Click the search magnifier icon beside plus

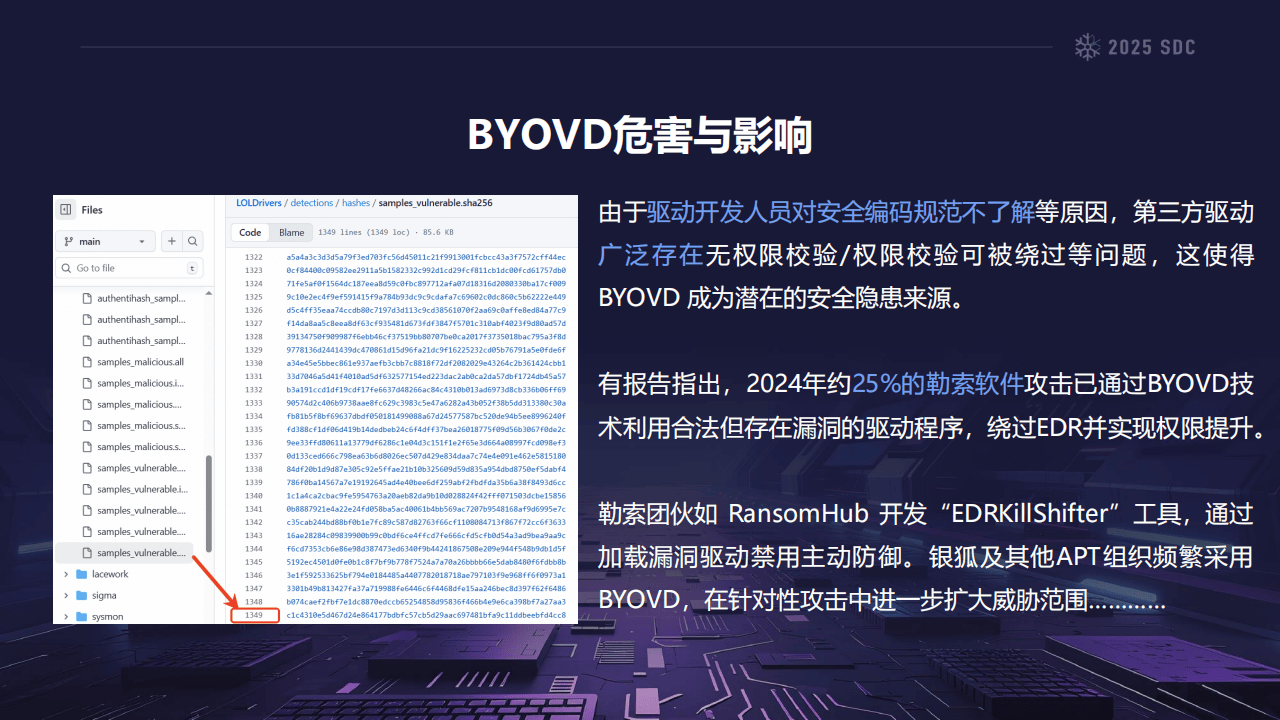click(192, 241)
